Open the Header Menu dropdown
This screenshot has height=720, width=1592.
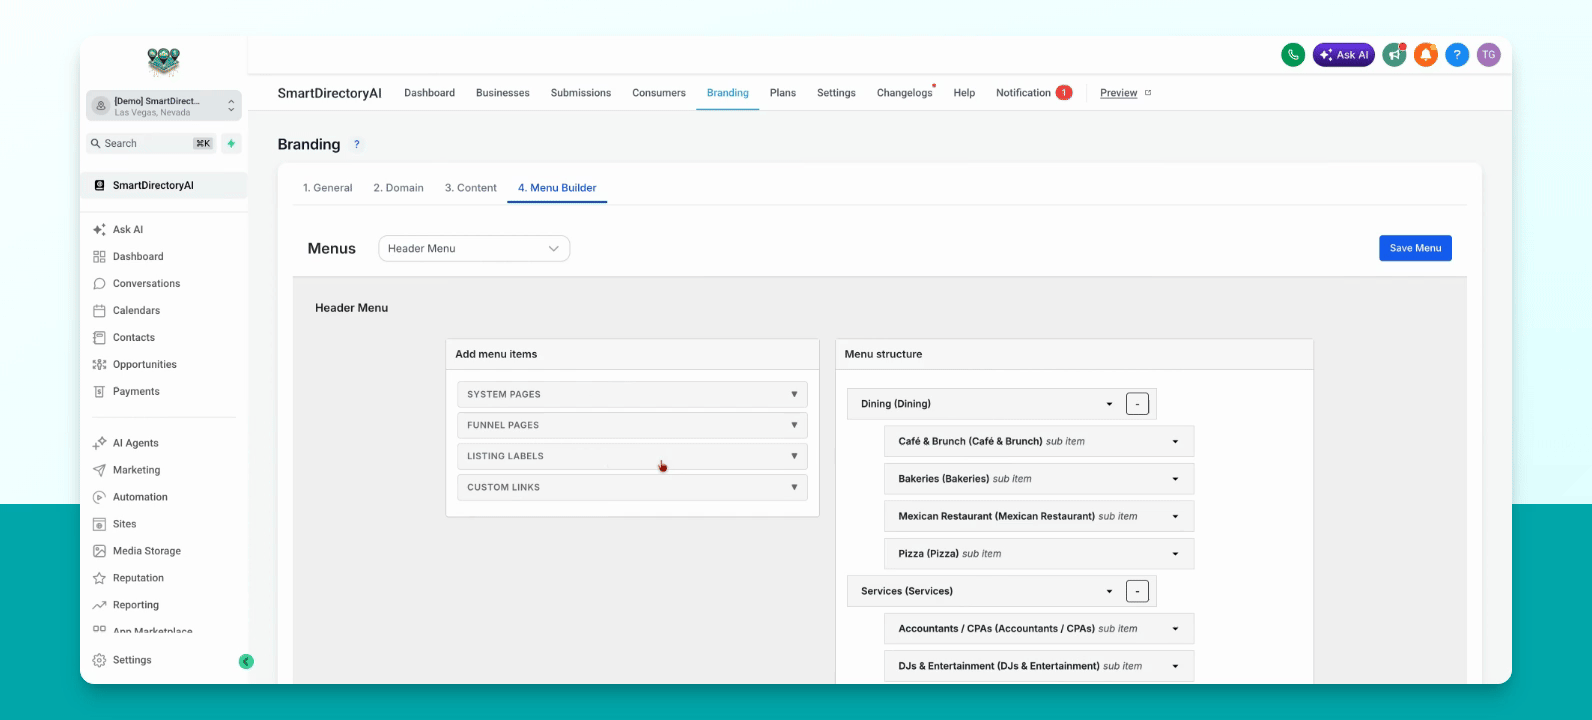pos(474,249)
